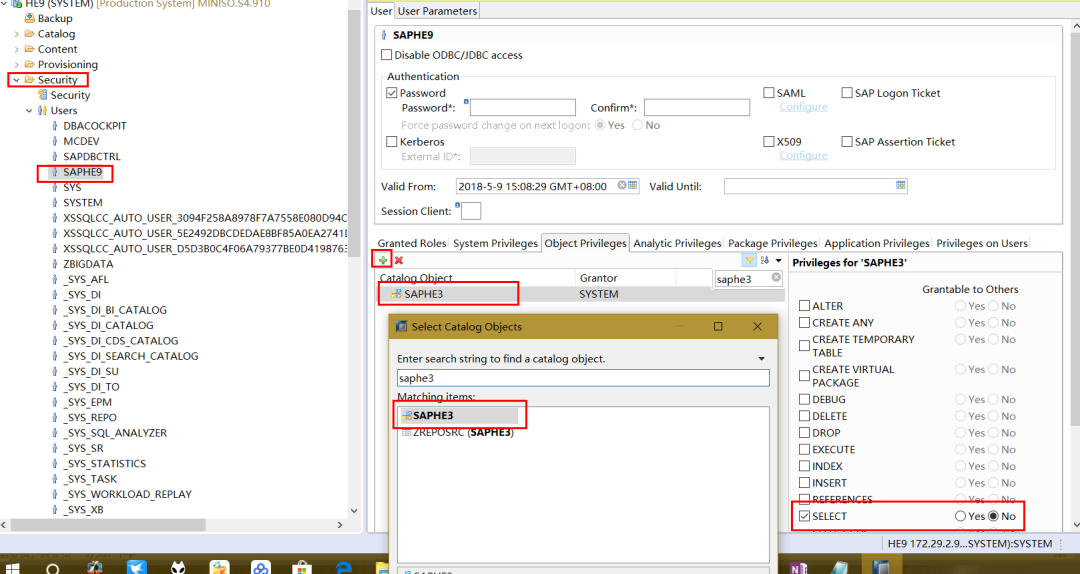Click the tree scroll-right arrow
This screenshot has height=574, width=1080.
[x=340, y=525]
